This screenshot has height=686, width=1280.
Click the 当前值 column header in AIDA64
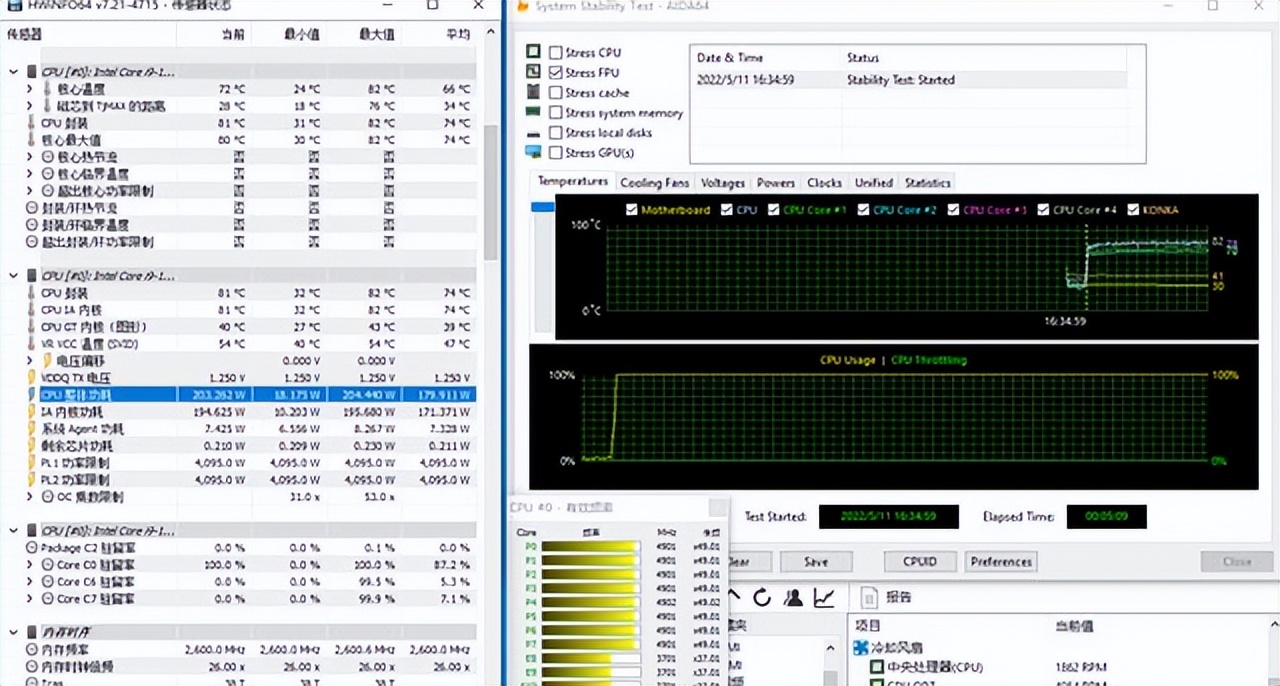(1074, 626)
